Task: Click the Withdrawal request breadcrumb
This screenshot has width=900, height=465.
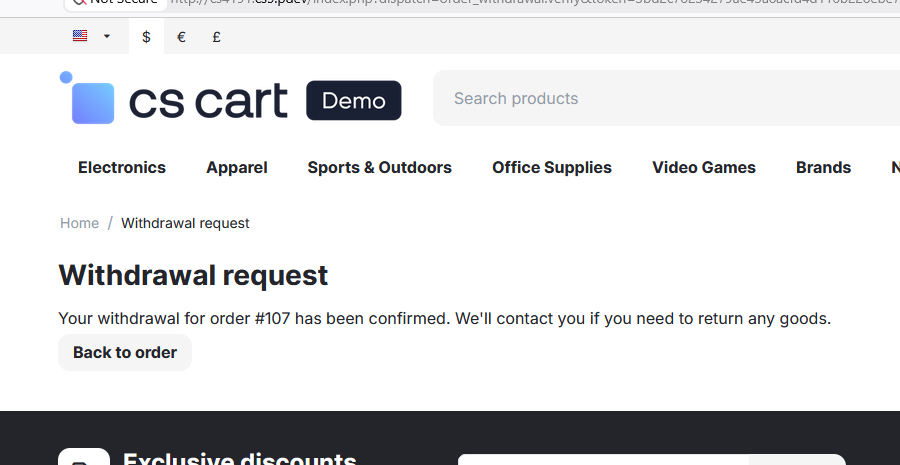Action: point(185,223)
